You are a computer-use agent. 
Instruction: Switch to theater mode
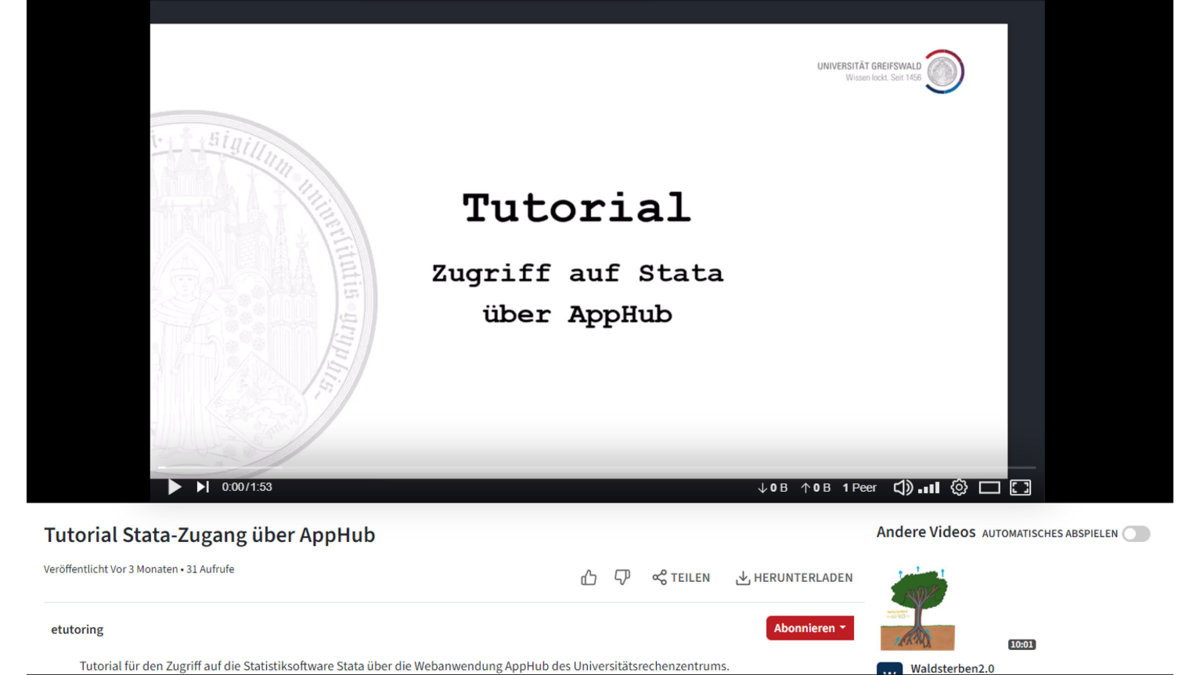989,488
